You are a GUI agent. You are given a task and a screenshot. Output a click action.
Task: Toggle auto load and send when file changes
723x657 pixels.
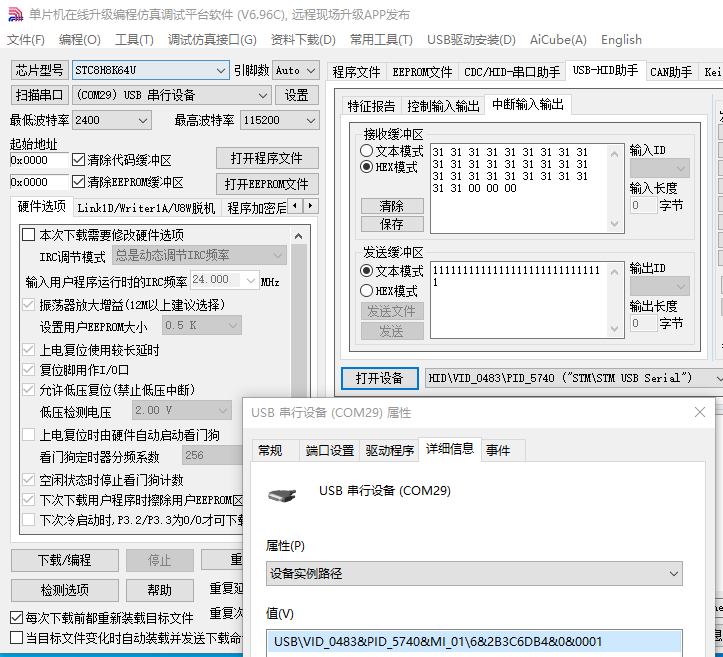pyautogui.click(x=17, y=638)
